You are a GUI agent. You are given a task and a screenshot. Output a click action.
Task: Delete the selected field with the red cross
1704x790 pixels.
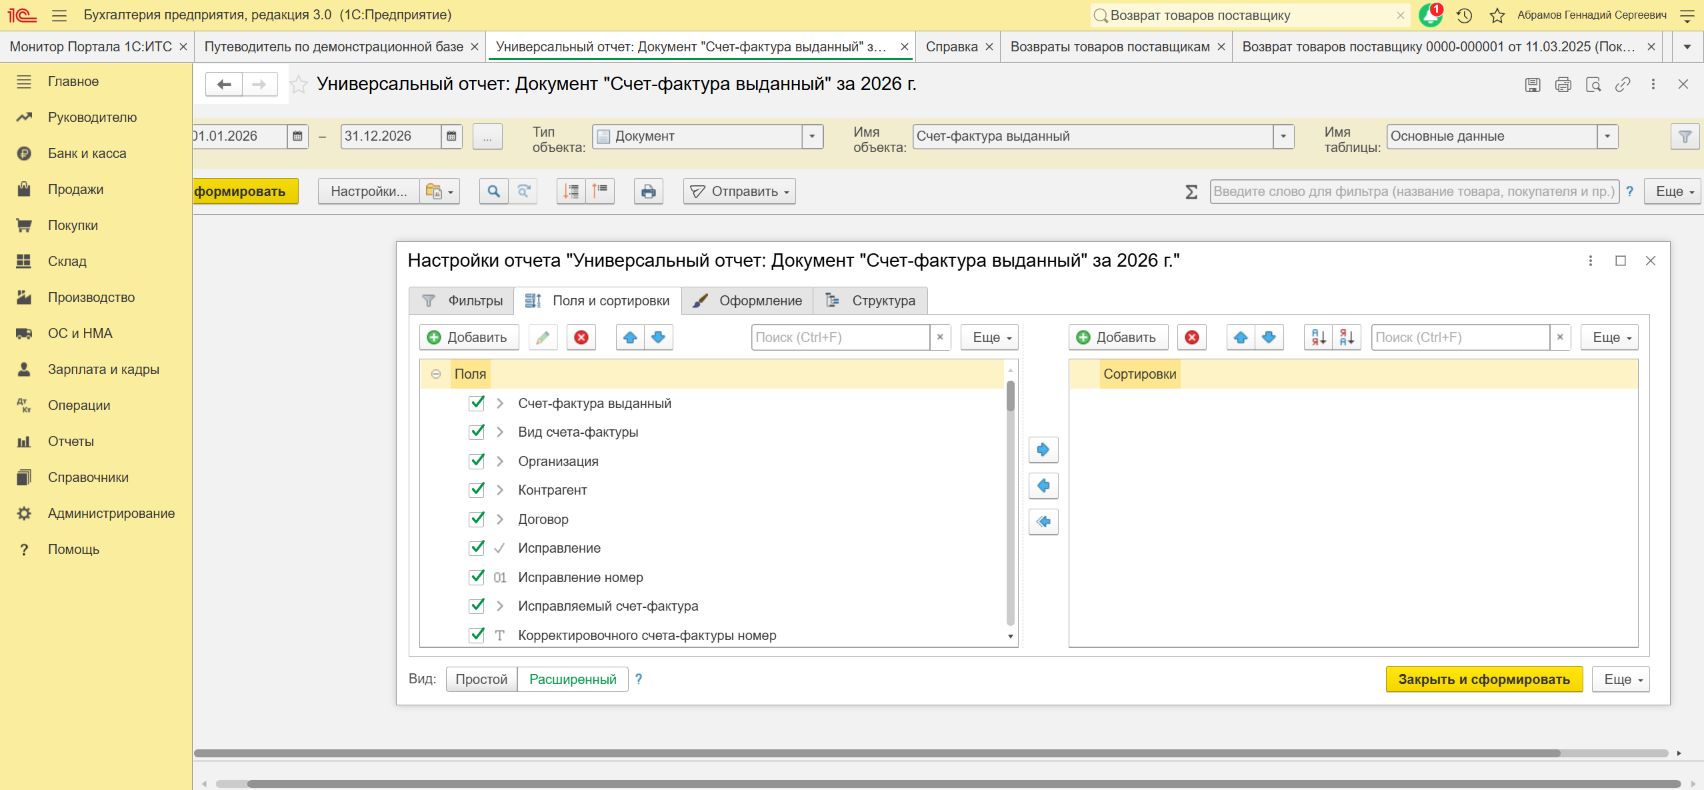pos(581,337)
